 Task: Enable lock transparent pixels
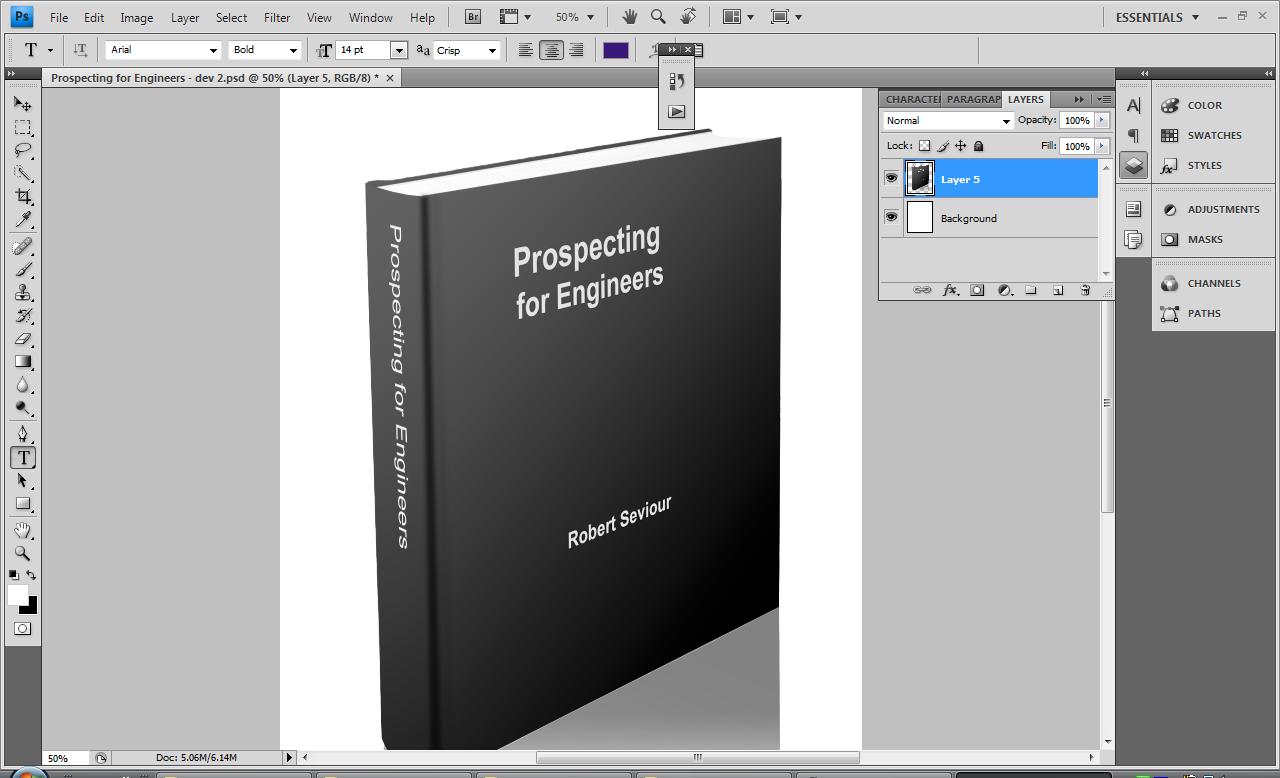click(923, 145)
